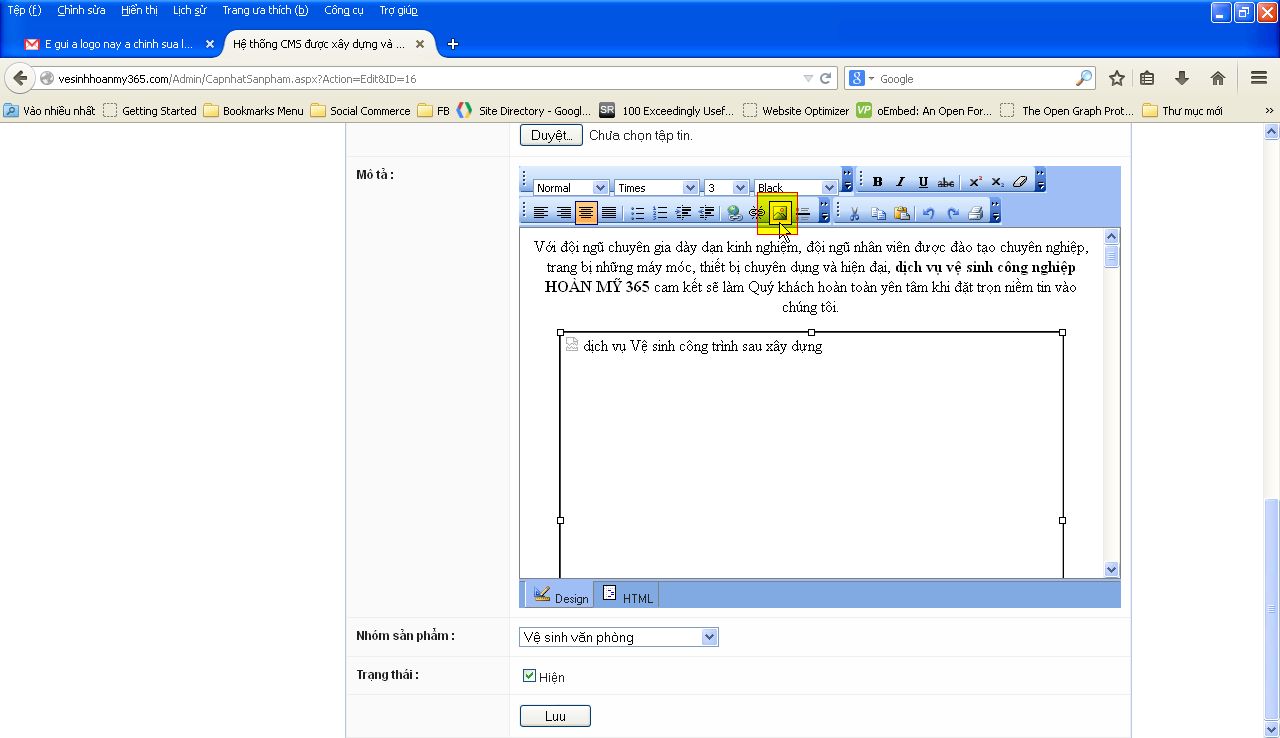The image size is (1280, 738).
Task: Click the second indent arrow icon
Action: click(x=706, y=213)
